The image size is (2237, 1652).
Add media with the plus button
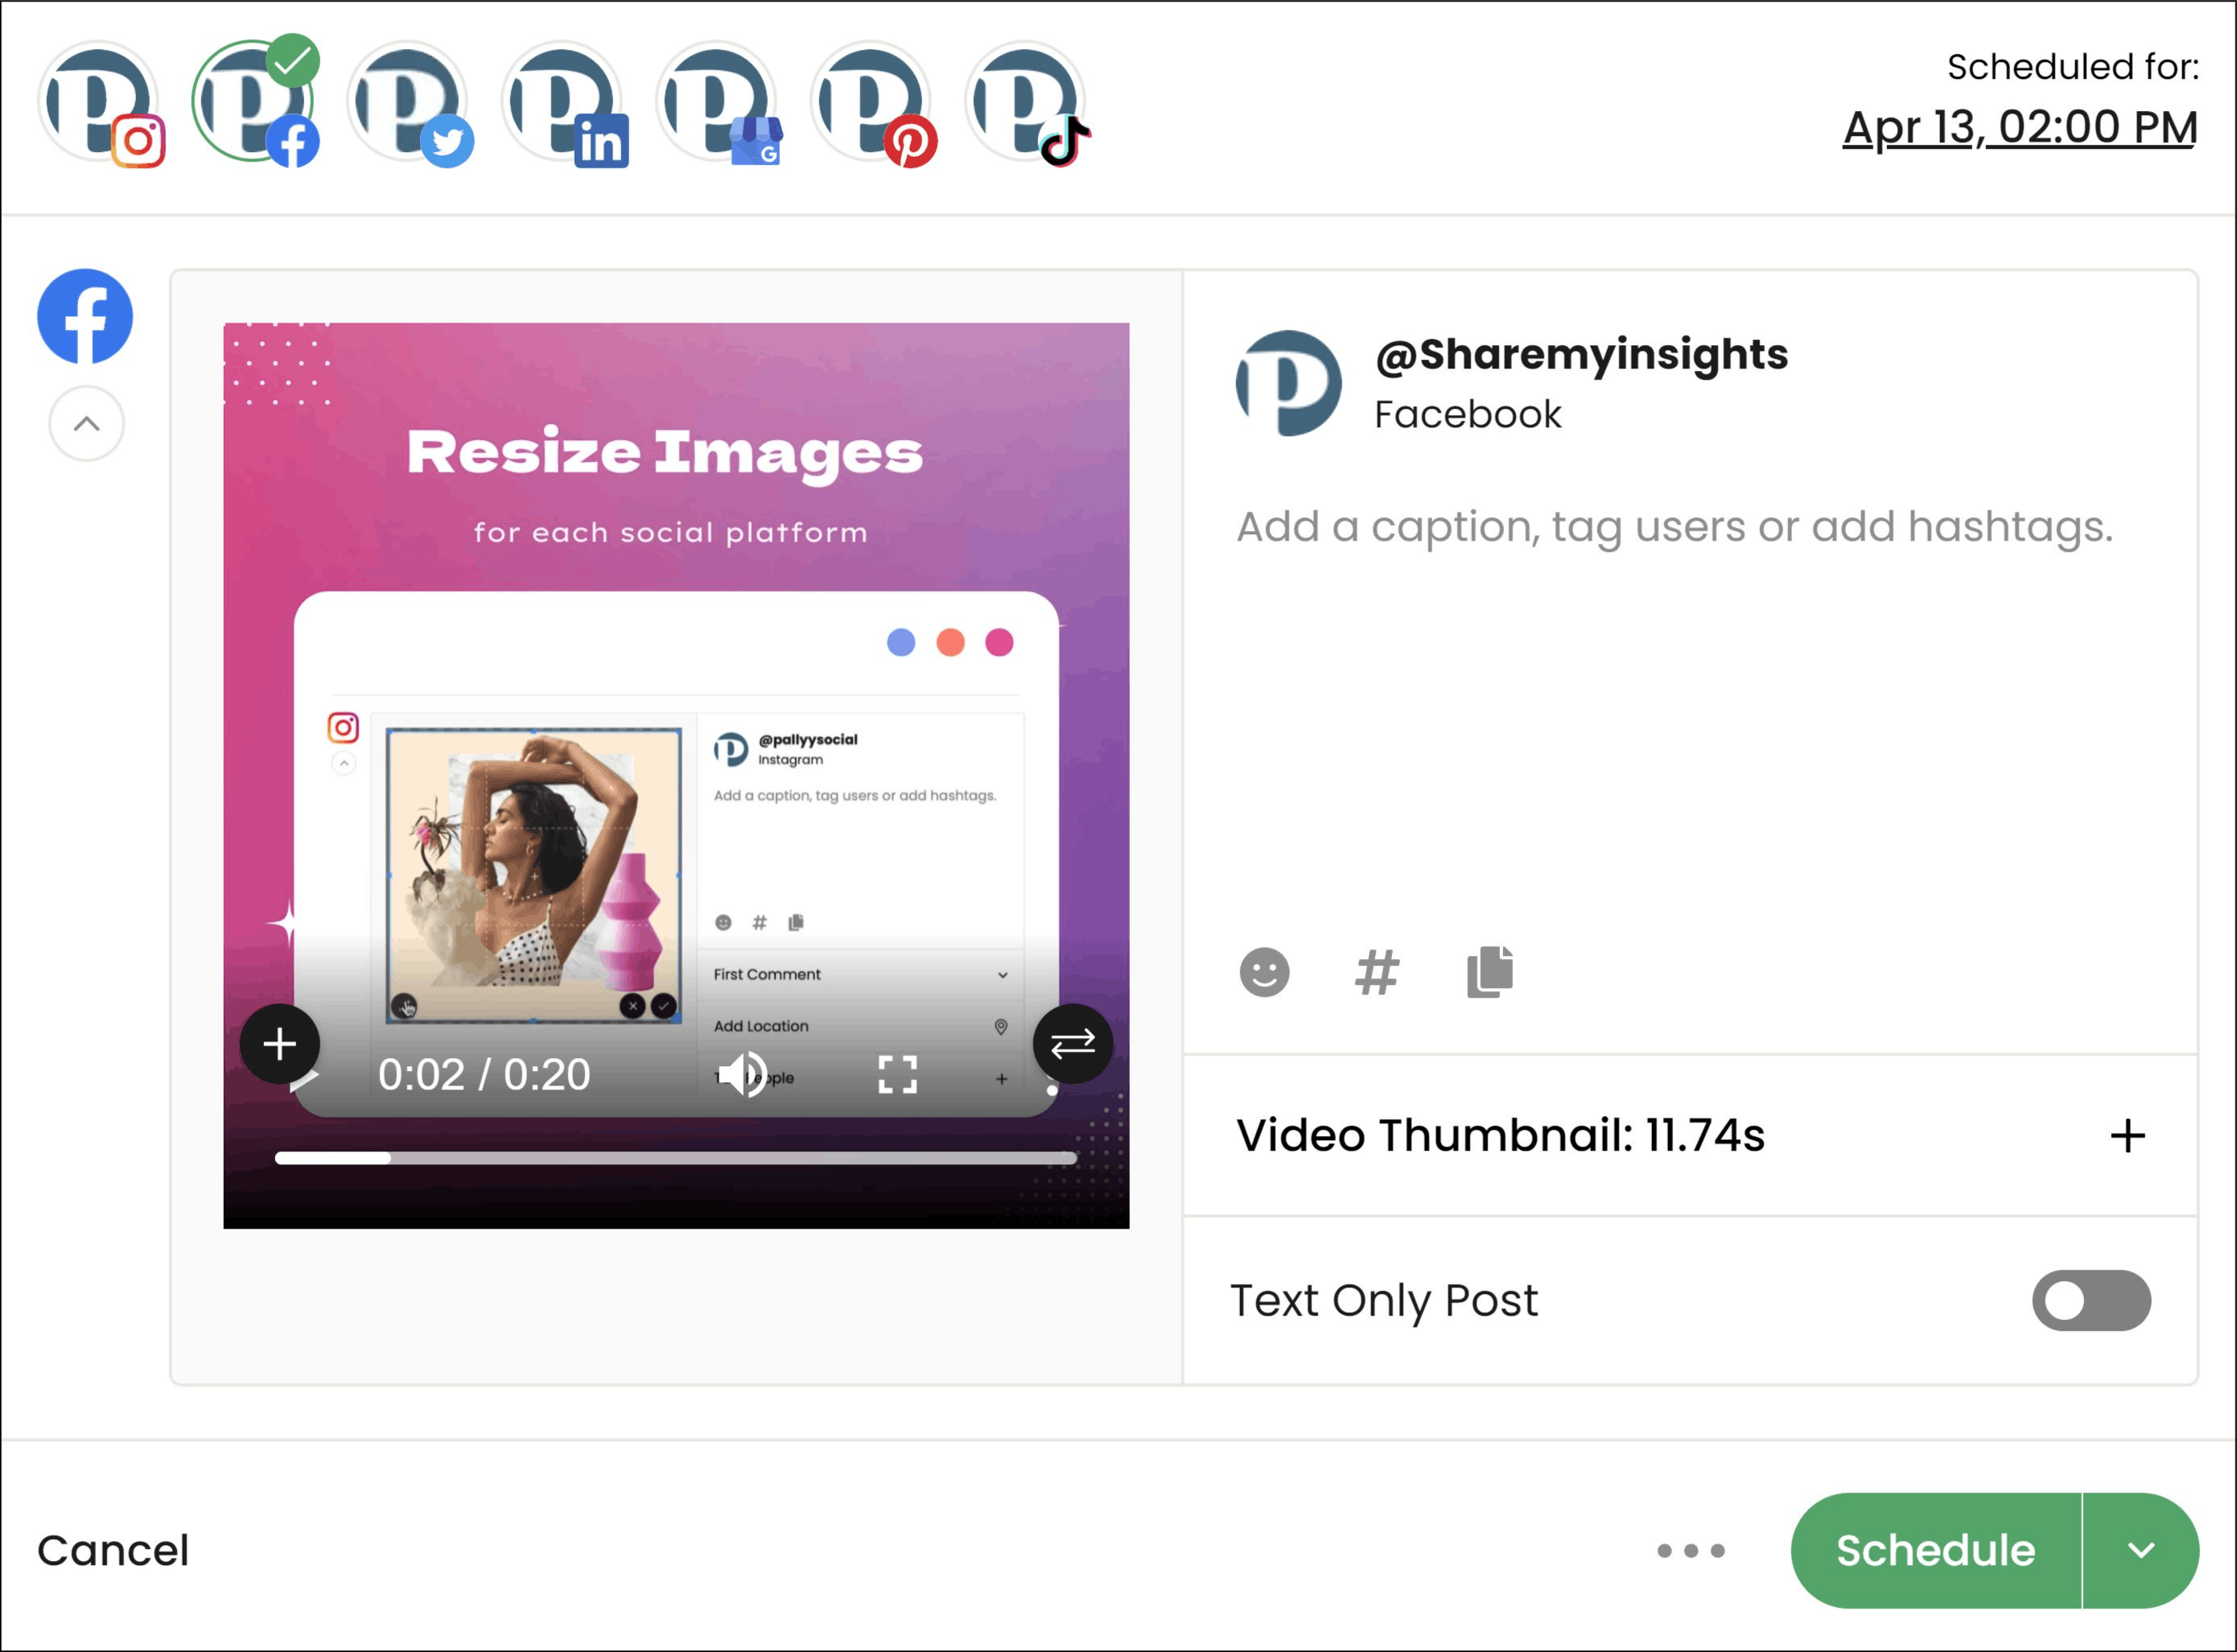(x=280, y=1044)
